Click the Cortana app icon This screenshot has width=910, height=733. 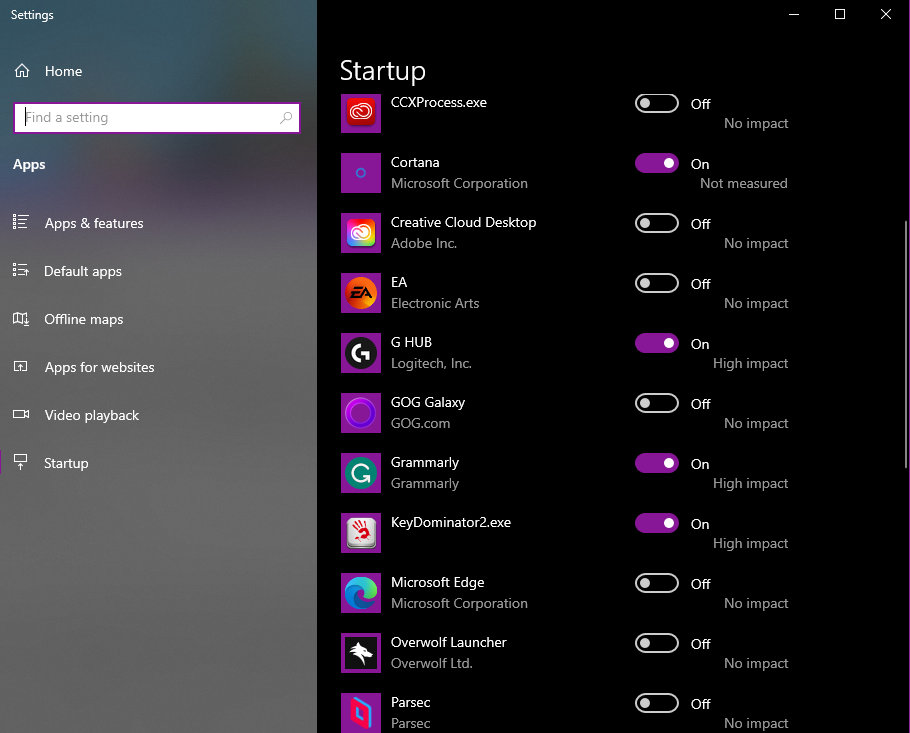(x=361, y=173)
